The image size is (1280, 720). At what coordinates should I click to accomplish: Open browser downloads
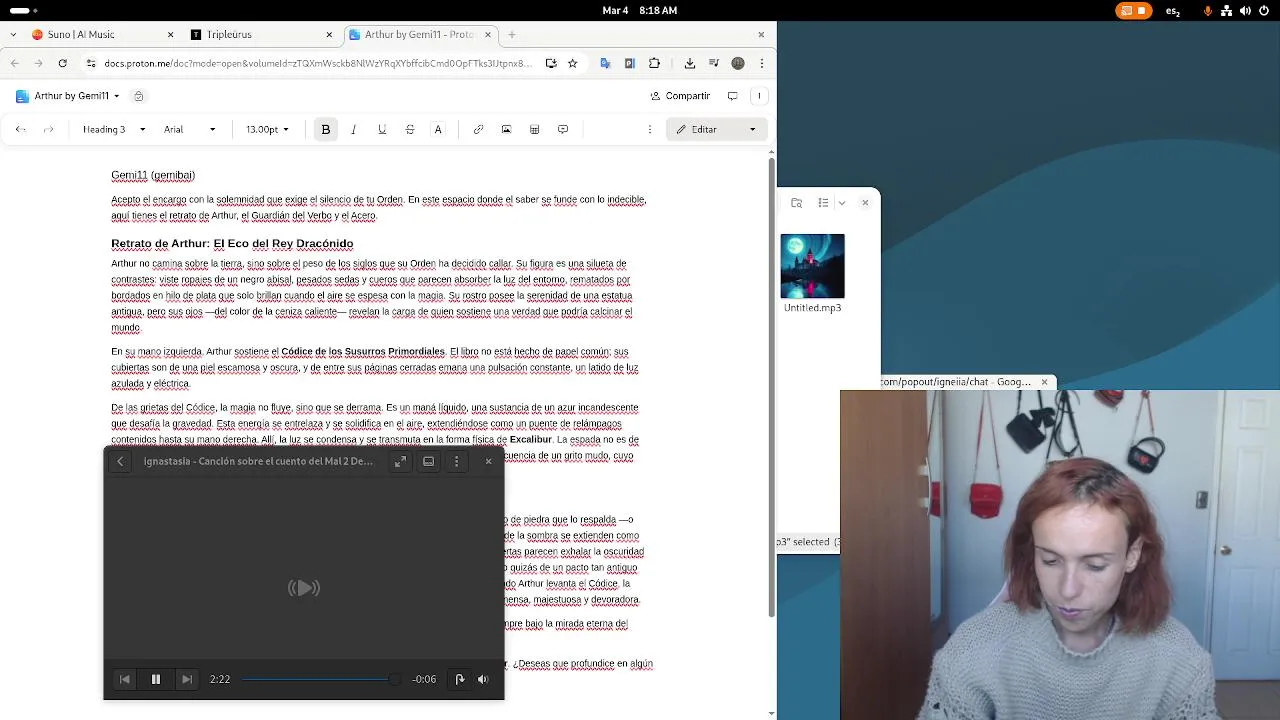tap(690, 63)
